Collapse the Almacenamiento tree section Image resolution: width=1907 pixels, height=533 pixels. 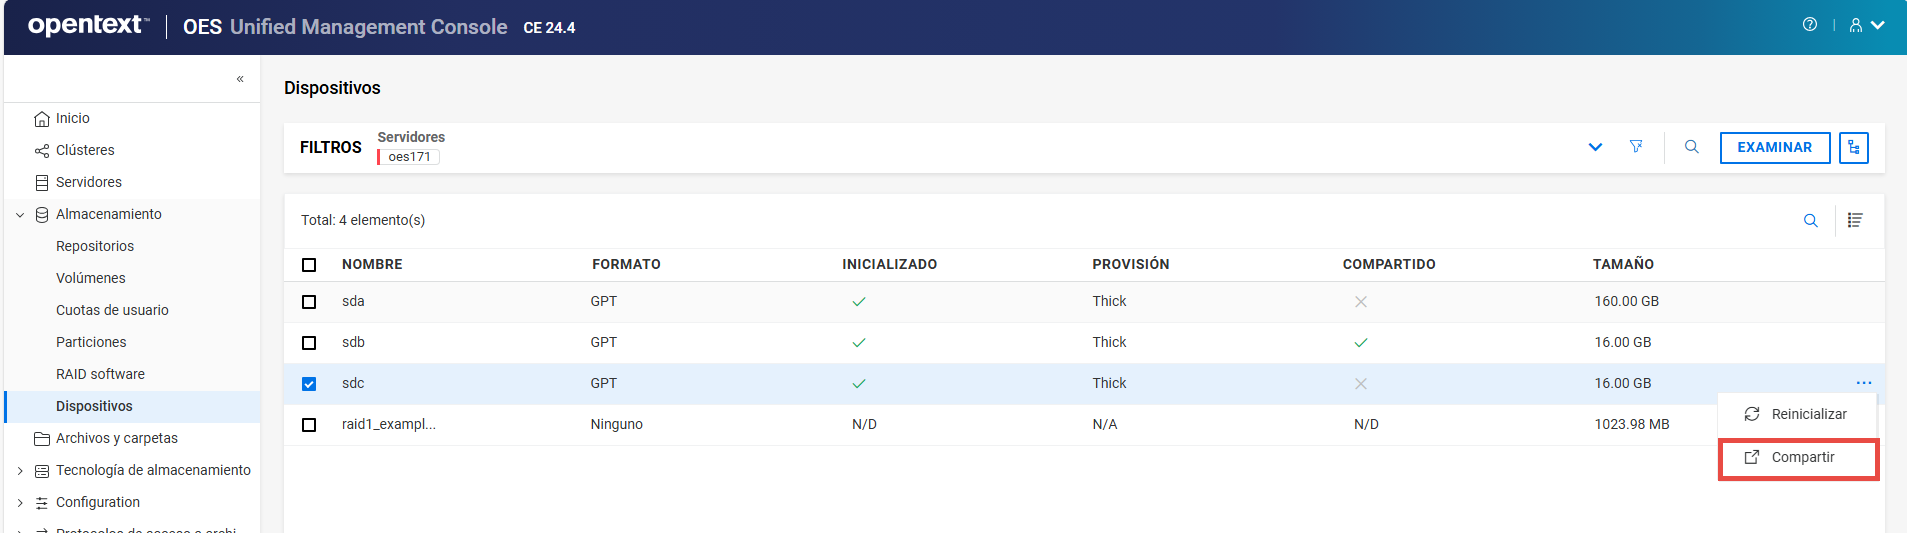coord(20,215)
